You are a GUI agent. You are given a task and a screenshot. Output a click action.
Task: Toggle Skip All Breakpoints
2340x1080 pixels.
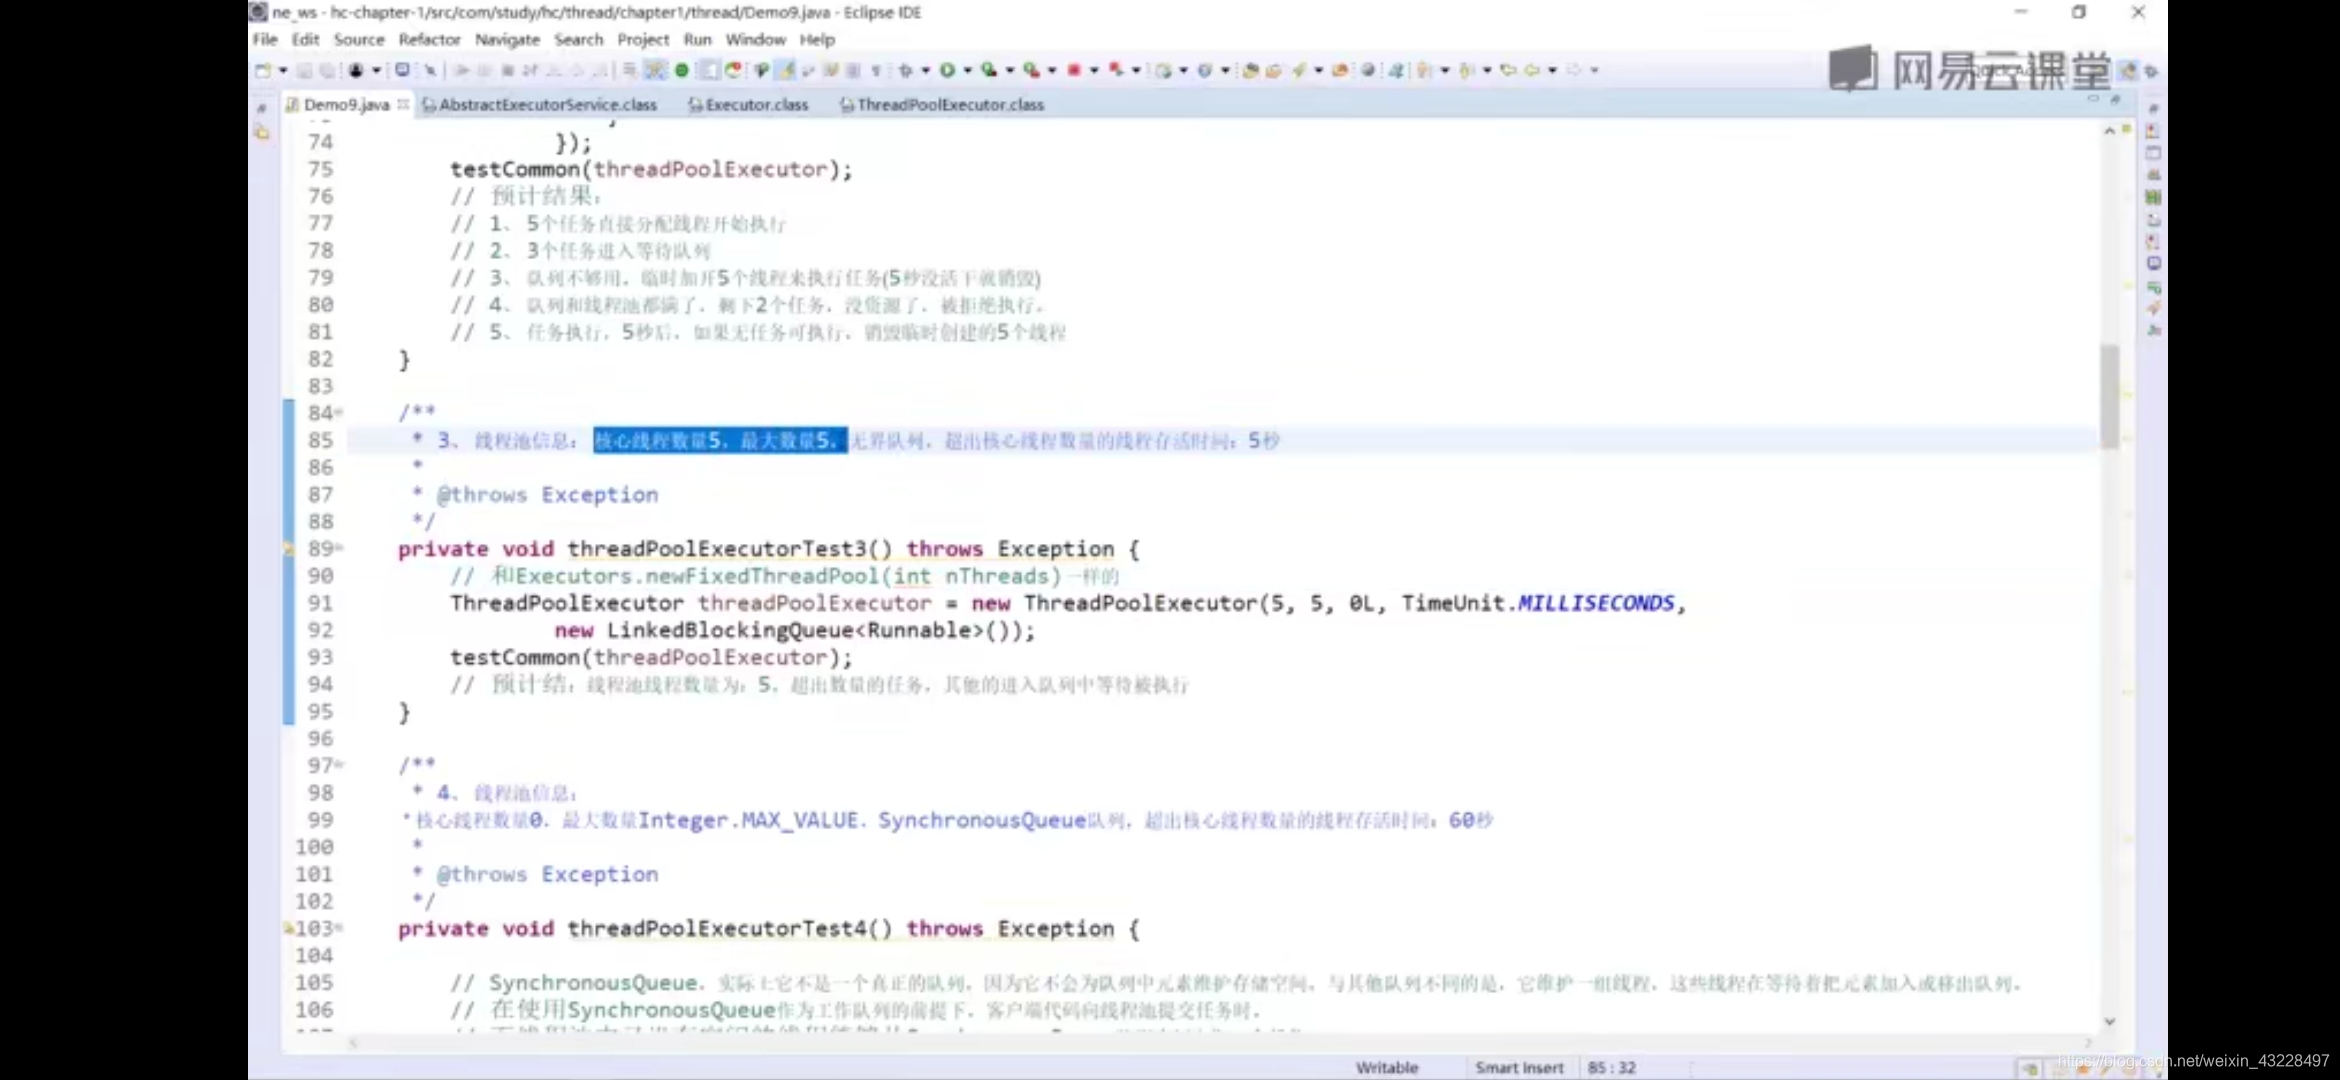click(x=430, y=70)
